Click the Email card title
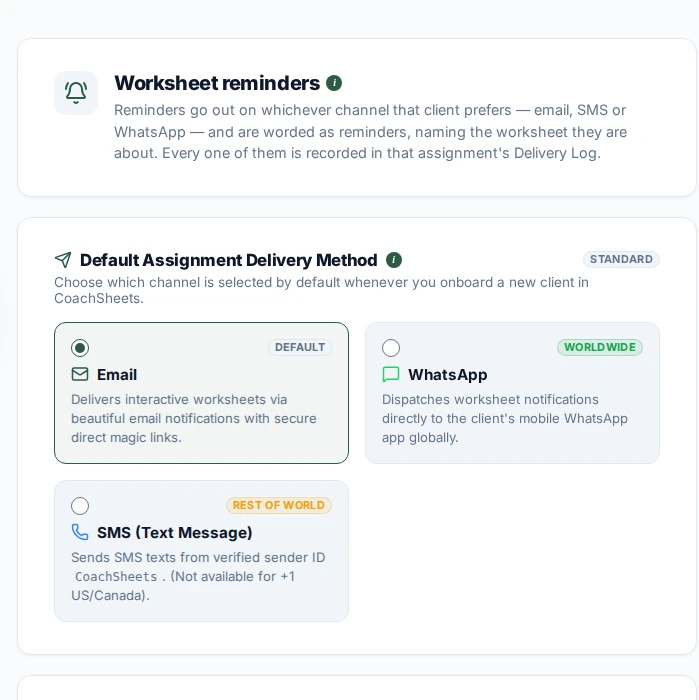The image size is (699, 700). pos(117,375)
